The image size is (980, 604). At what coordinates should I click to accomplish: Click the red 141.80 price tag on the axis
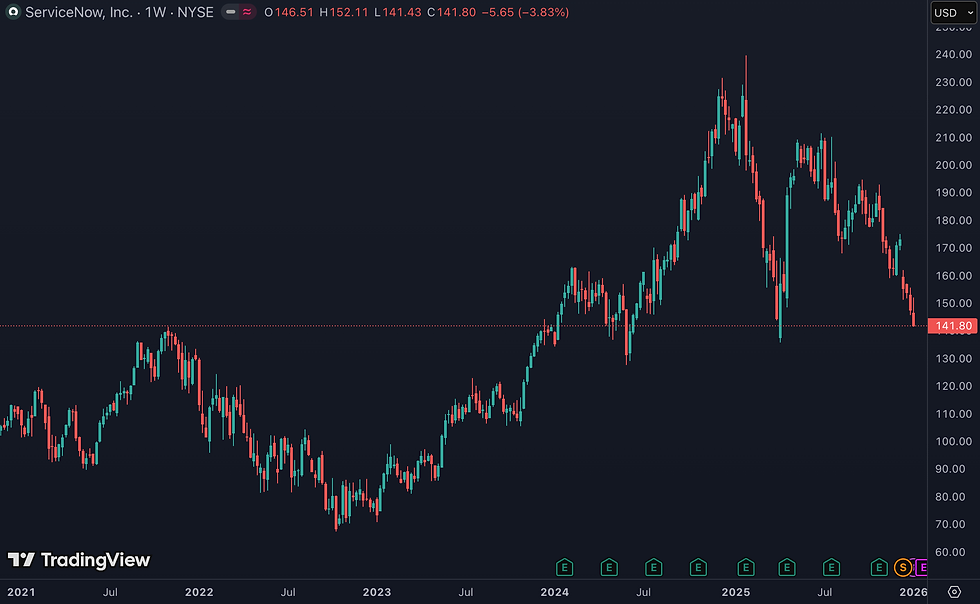(953, 326)
